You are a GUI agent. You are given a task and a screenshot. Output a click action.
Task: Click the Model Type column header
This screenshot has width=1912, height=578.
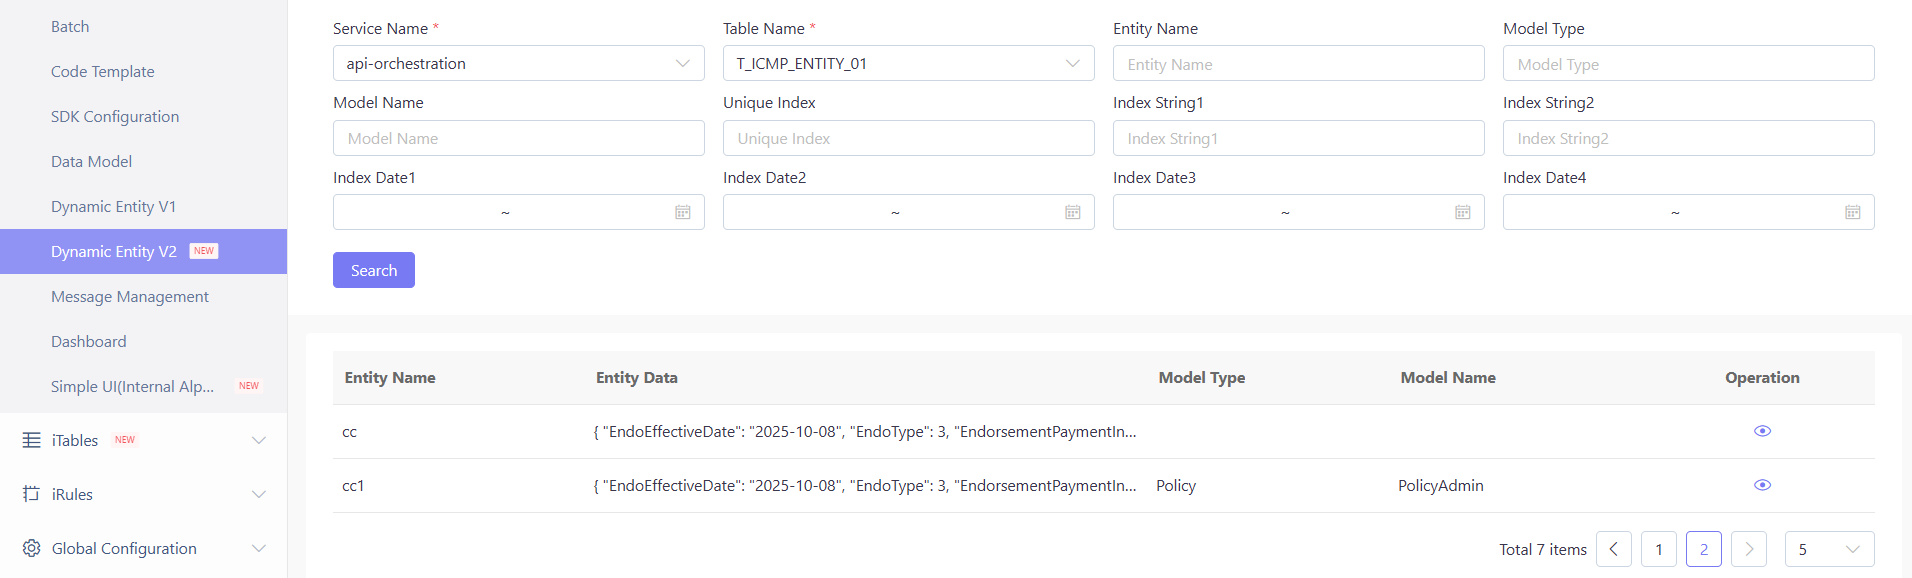click(x=1202, y=378)
